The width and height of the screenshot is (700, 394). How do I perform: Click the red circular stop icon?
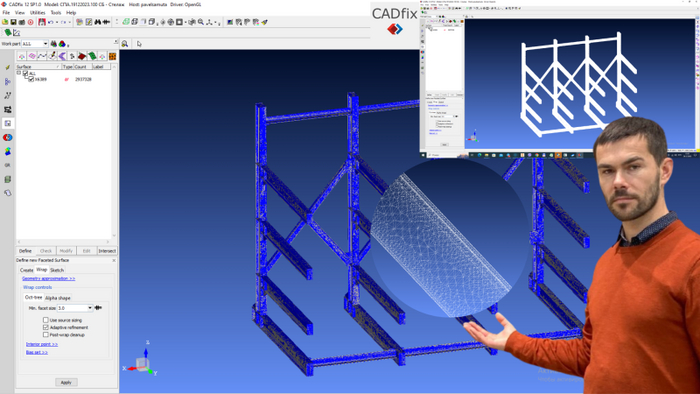(30, 22)
